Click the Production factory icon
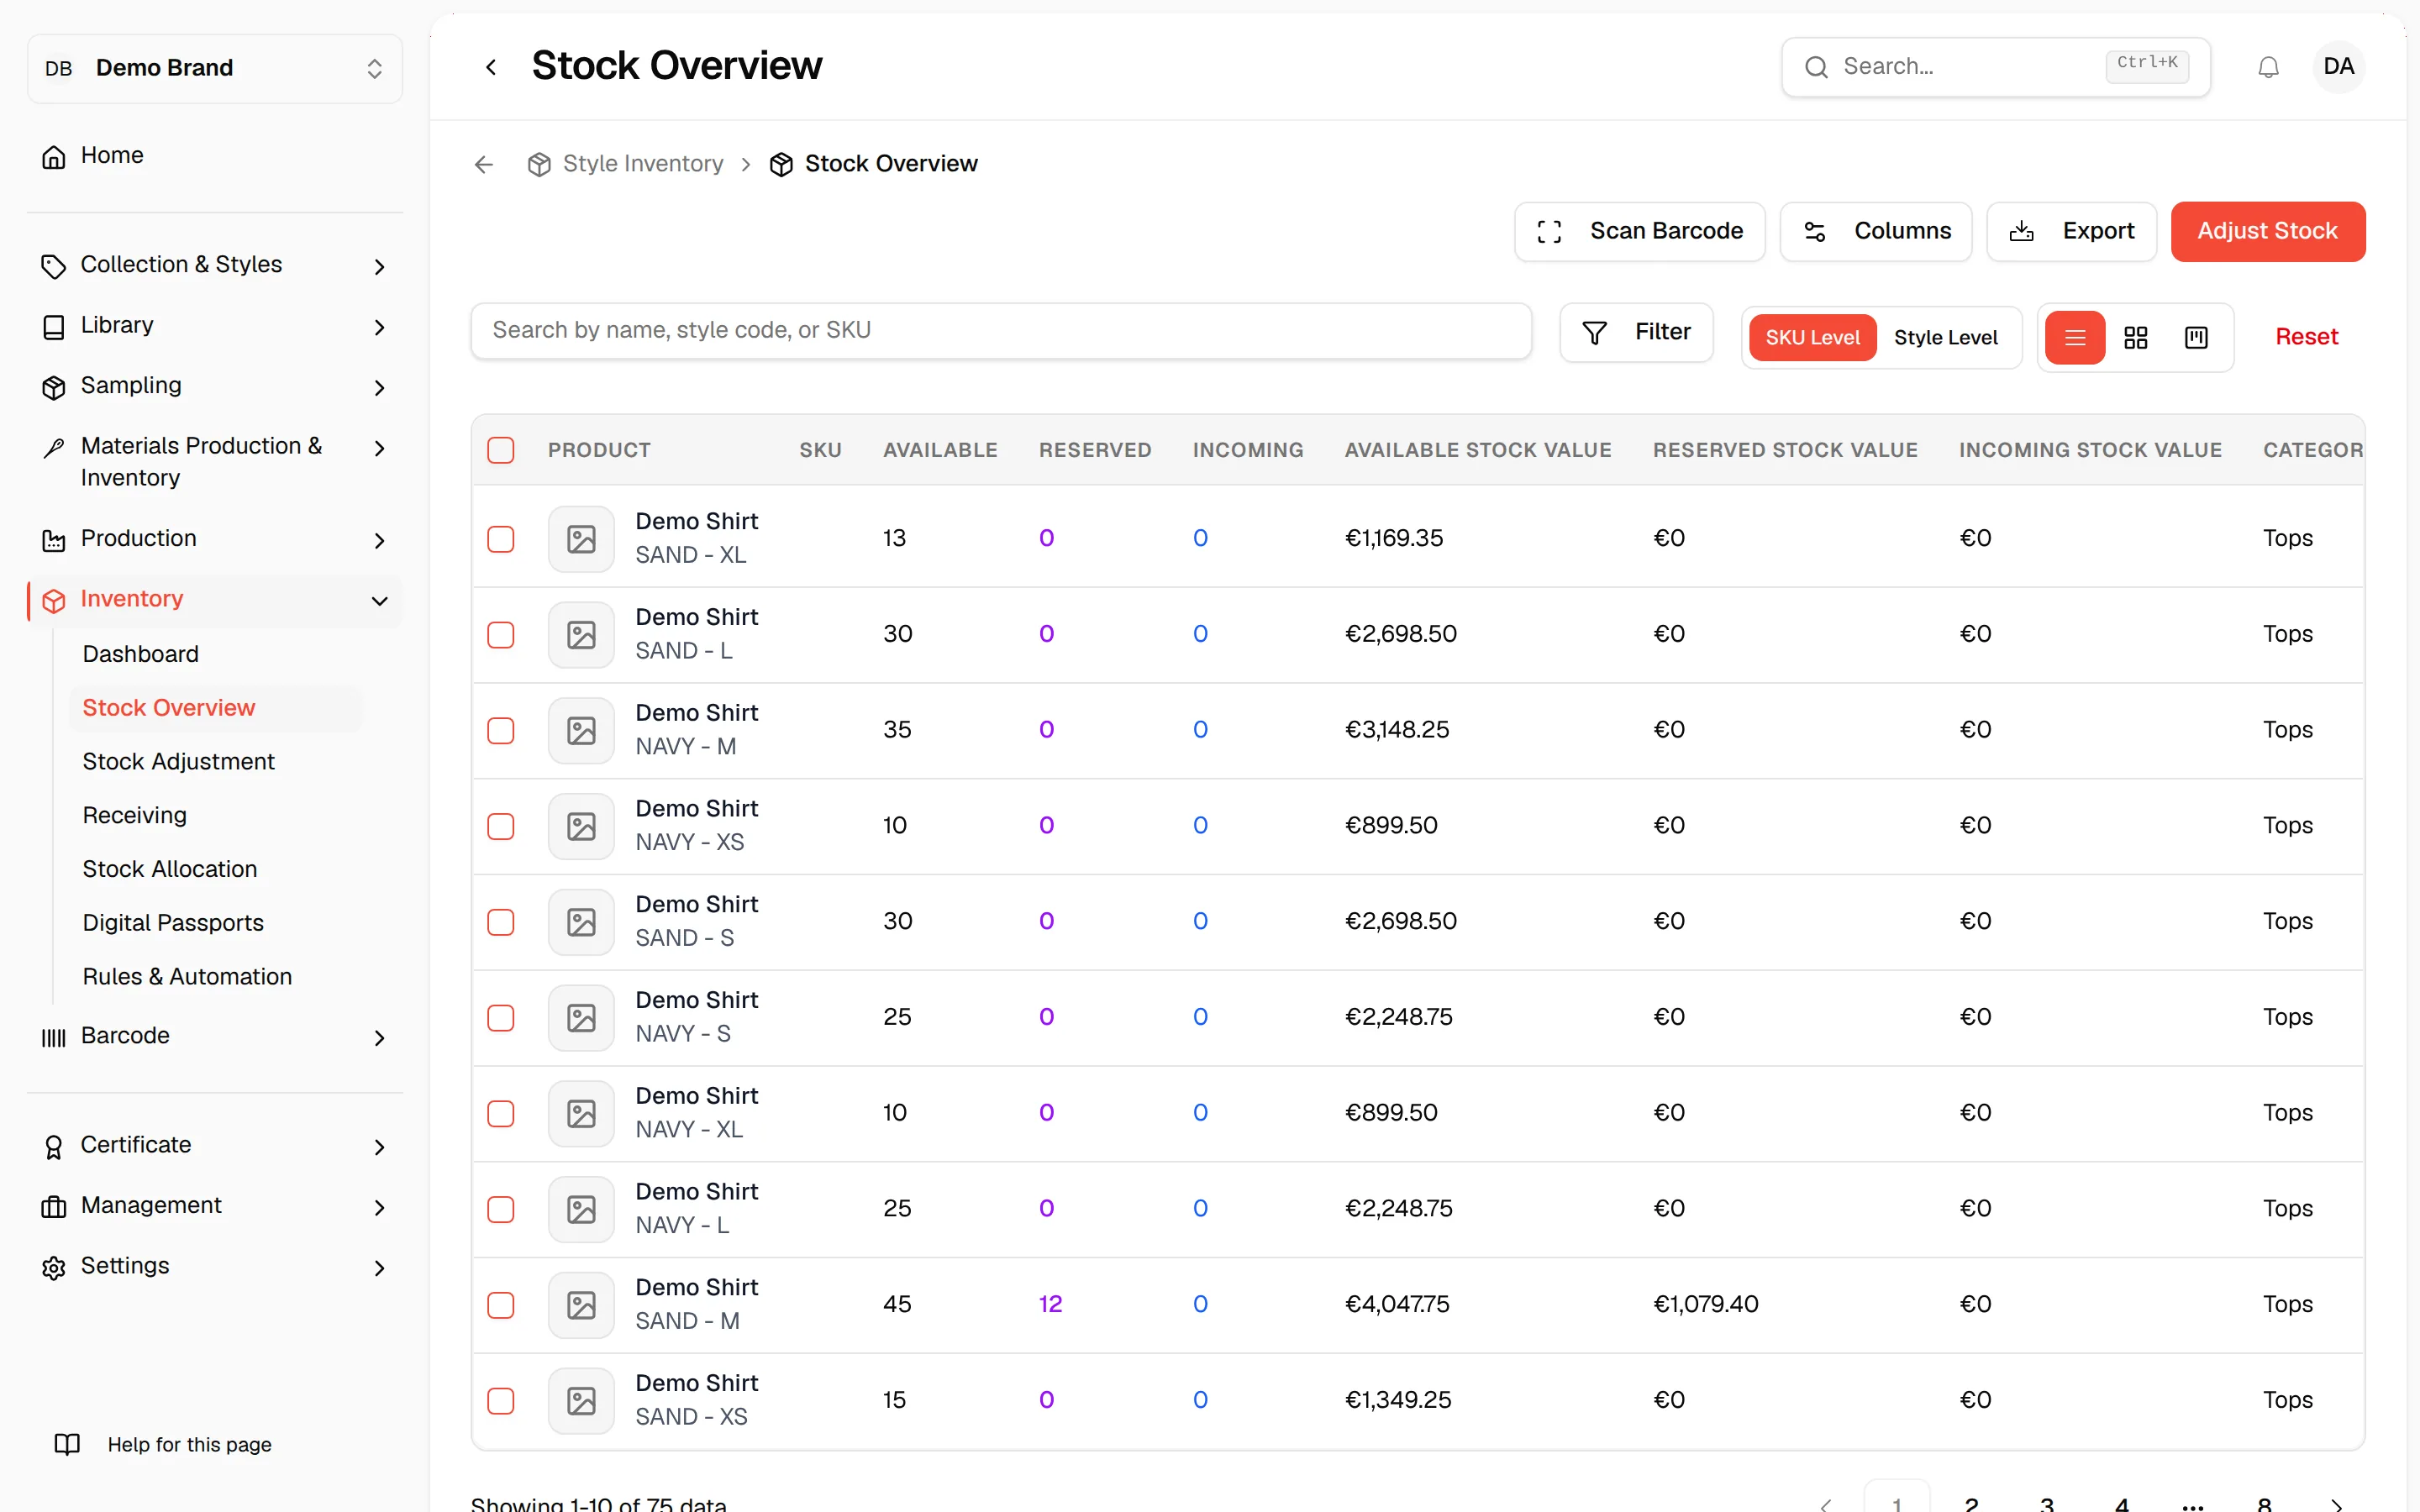The image size is (2420, 1512). [x=54, y=540]
